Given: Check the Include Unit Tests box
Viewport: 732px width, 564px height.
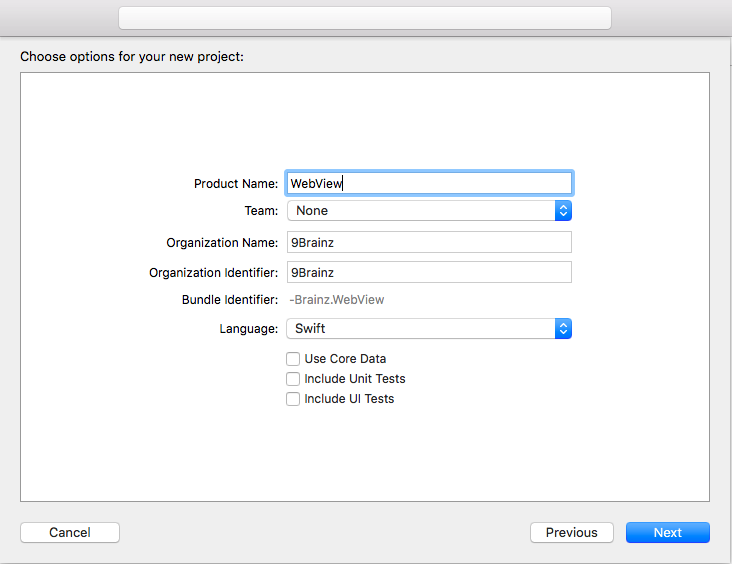Looking at the screenshot, I should tap(293, 379).
